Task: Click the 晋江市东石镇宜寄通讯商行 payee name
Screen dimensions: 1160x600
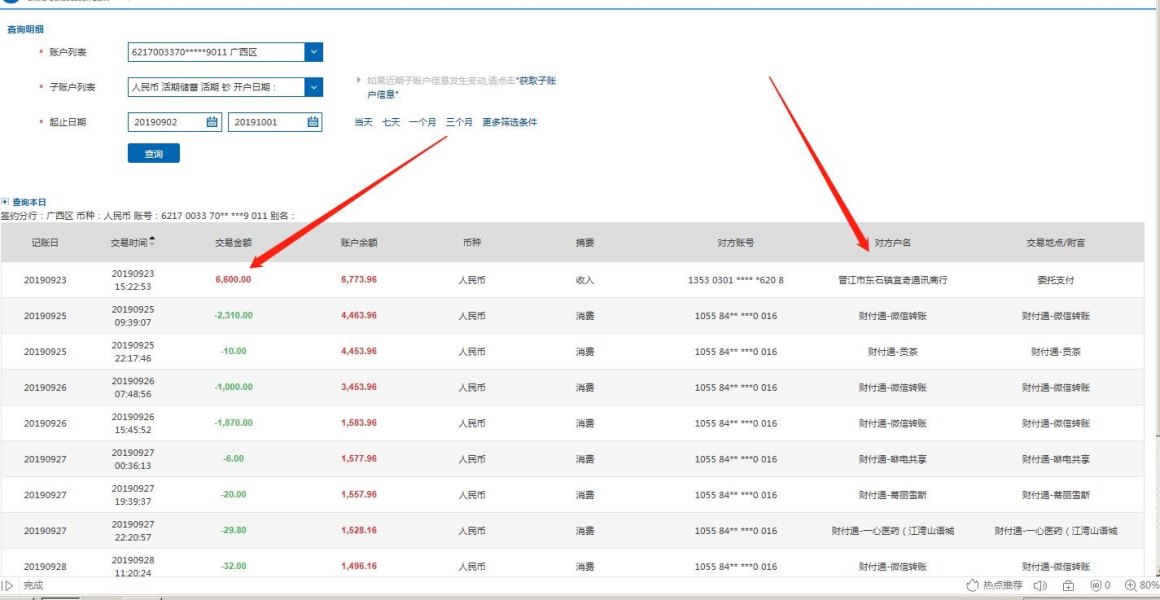Action: [x=892, y=280]
